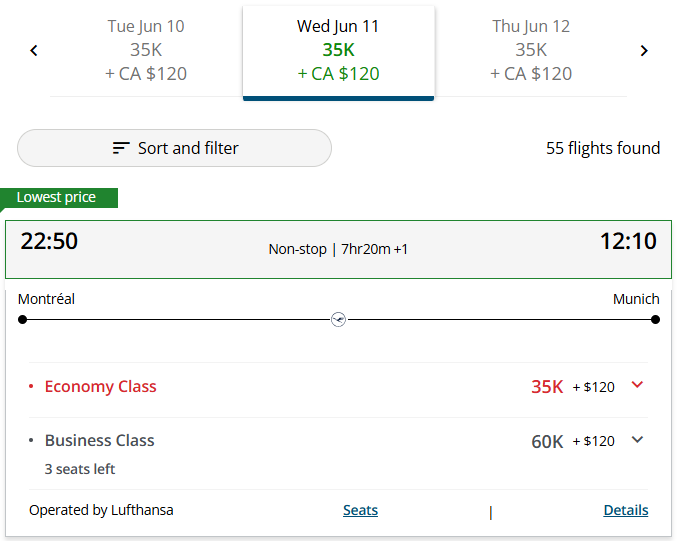Select the Thu Jun 12 date tab
Screen dimensions: 680x541
click(531, 50)
